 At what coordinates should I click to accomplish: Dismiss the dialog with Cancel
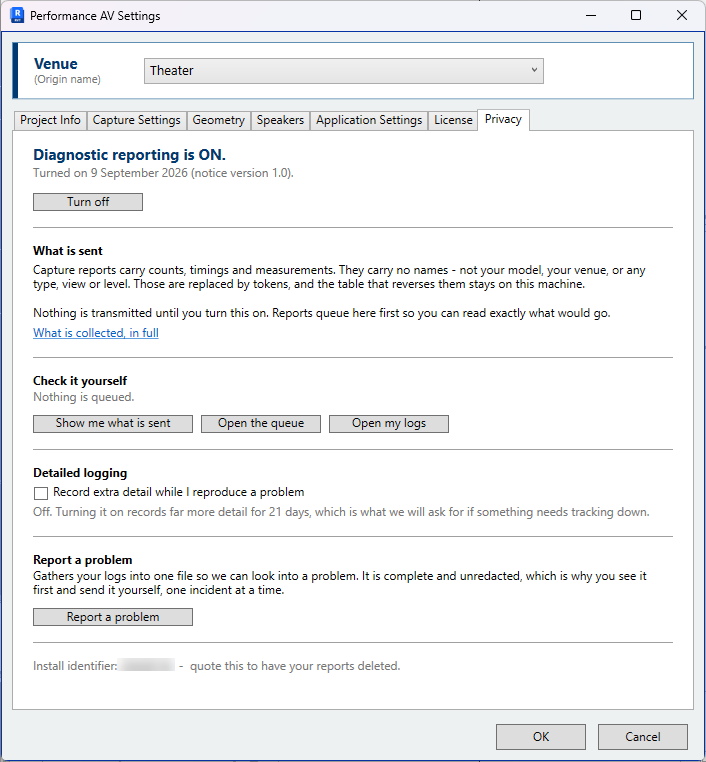[x=642, y=737]
